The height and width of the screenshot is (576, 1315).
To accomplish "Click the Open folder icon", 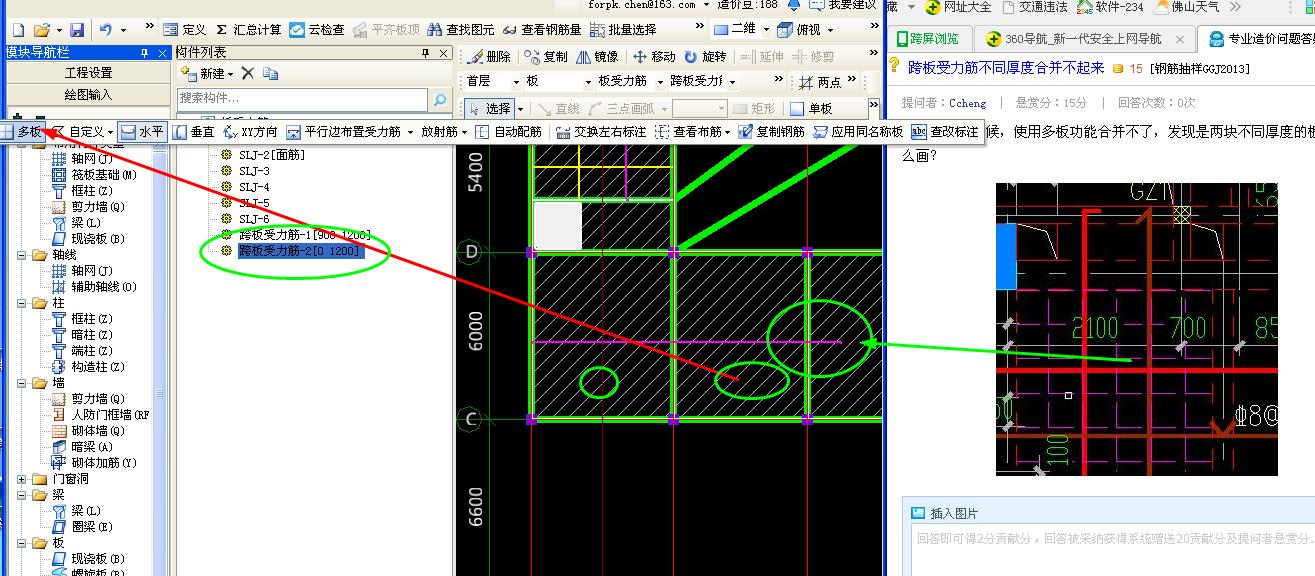I will 42,30.
